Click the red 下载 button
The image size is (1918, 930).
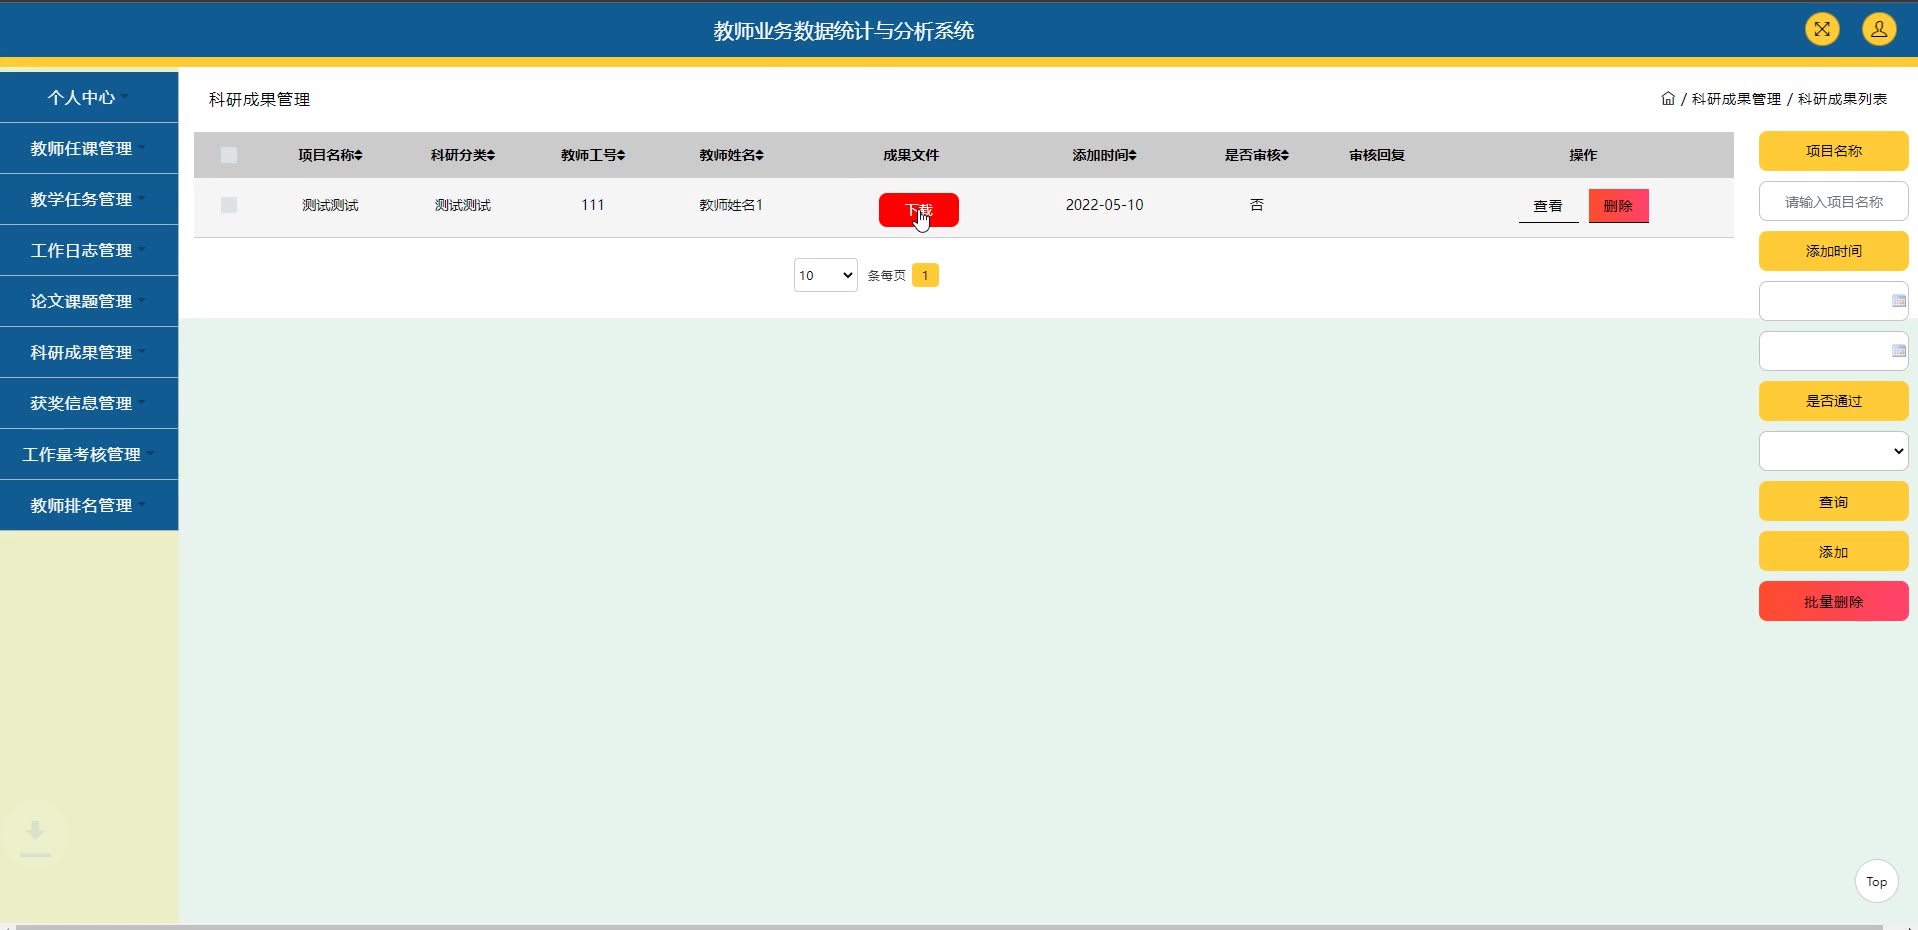coord(918,210)
